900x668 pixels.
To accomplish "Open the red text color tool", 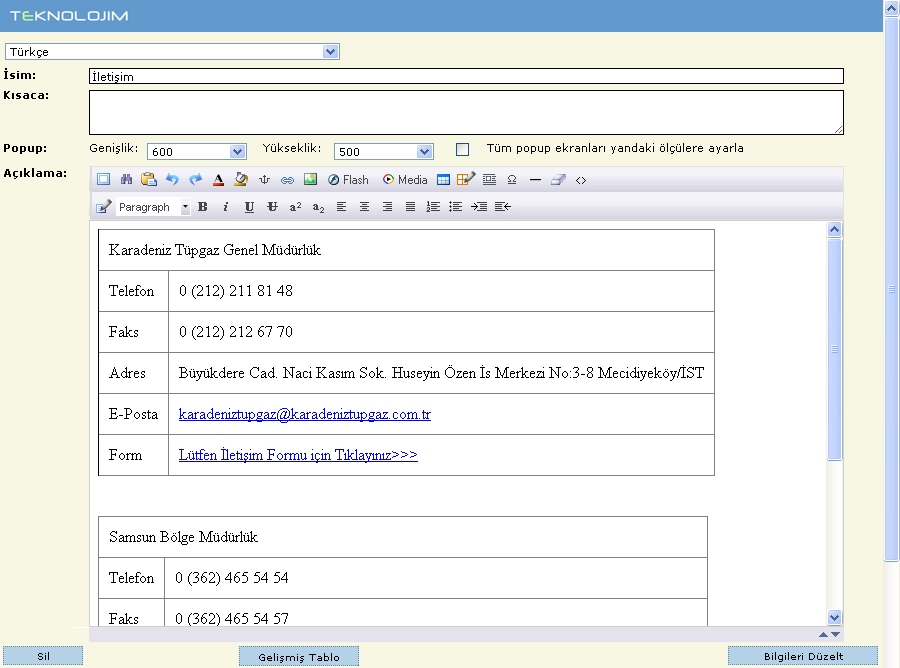I will click(218, 180).
